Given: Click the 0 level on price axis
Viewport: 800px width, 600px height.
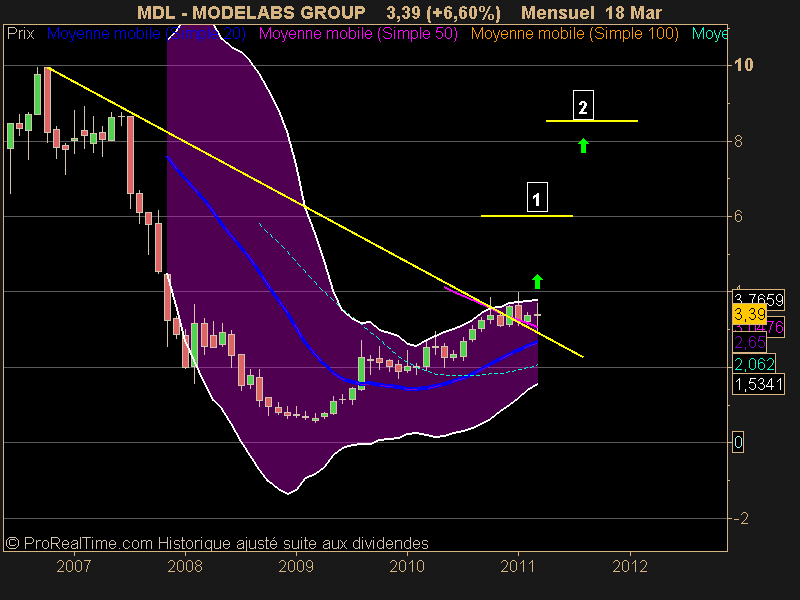Looking at the screenshot, I should (738, 442).
